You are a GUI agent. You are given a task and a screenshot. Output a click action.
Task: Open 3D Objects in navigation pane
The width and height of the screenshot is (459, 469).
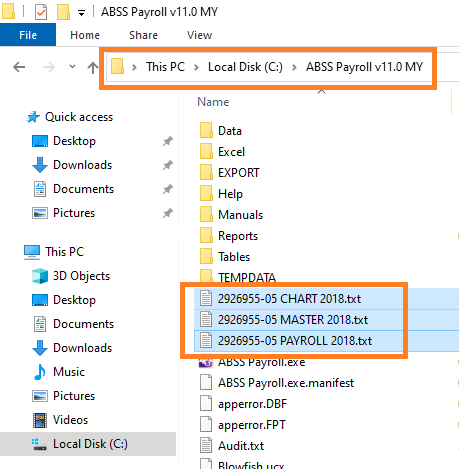[x=81, y=276]
